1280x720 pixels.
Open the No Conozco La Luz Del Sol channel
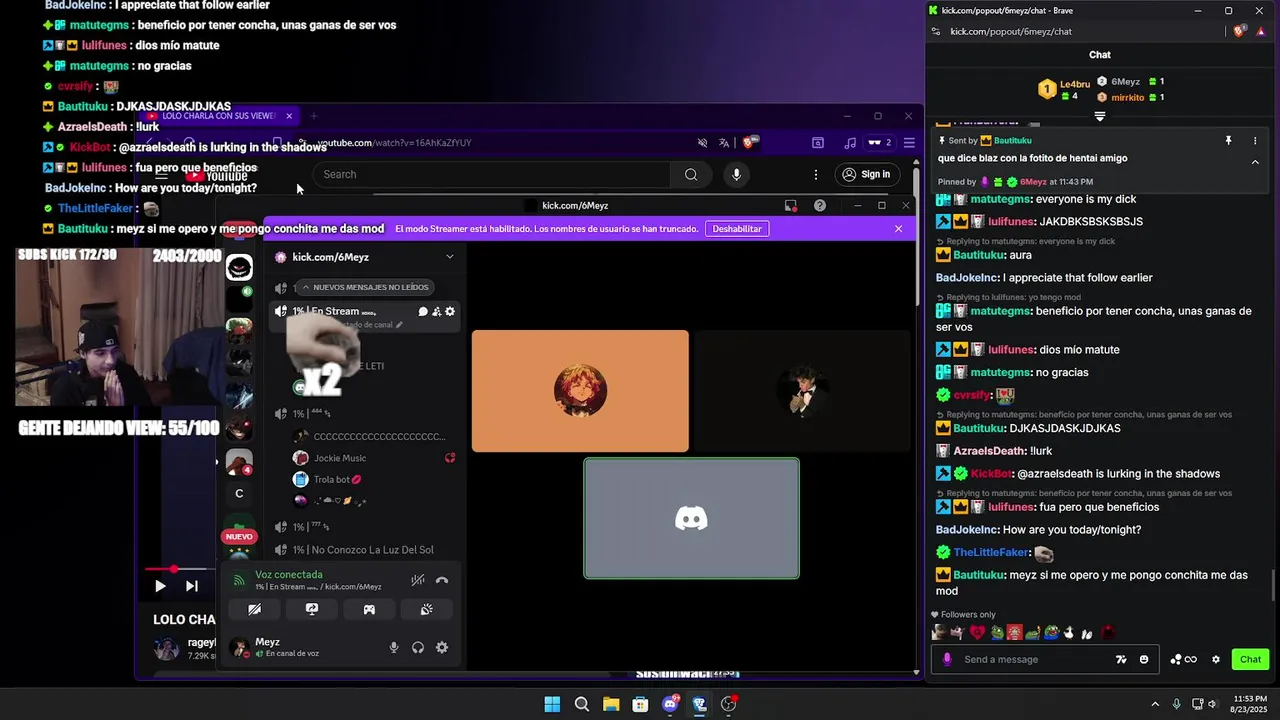365,550
